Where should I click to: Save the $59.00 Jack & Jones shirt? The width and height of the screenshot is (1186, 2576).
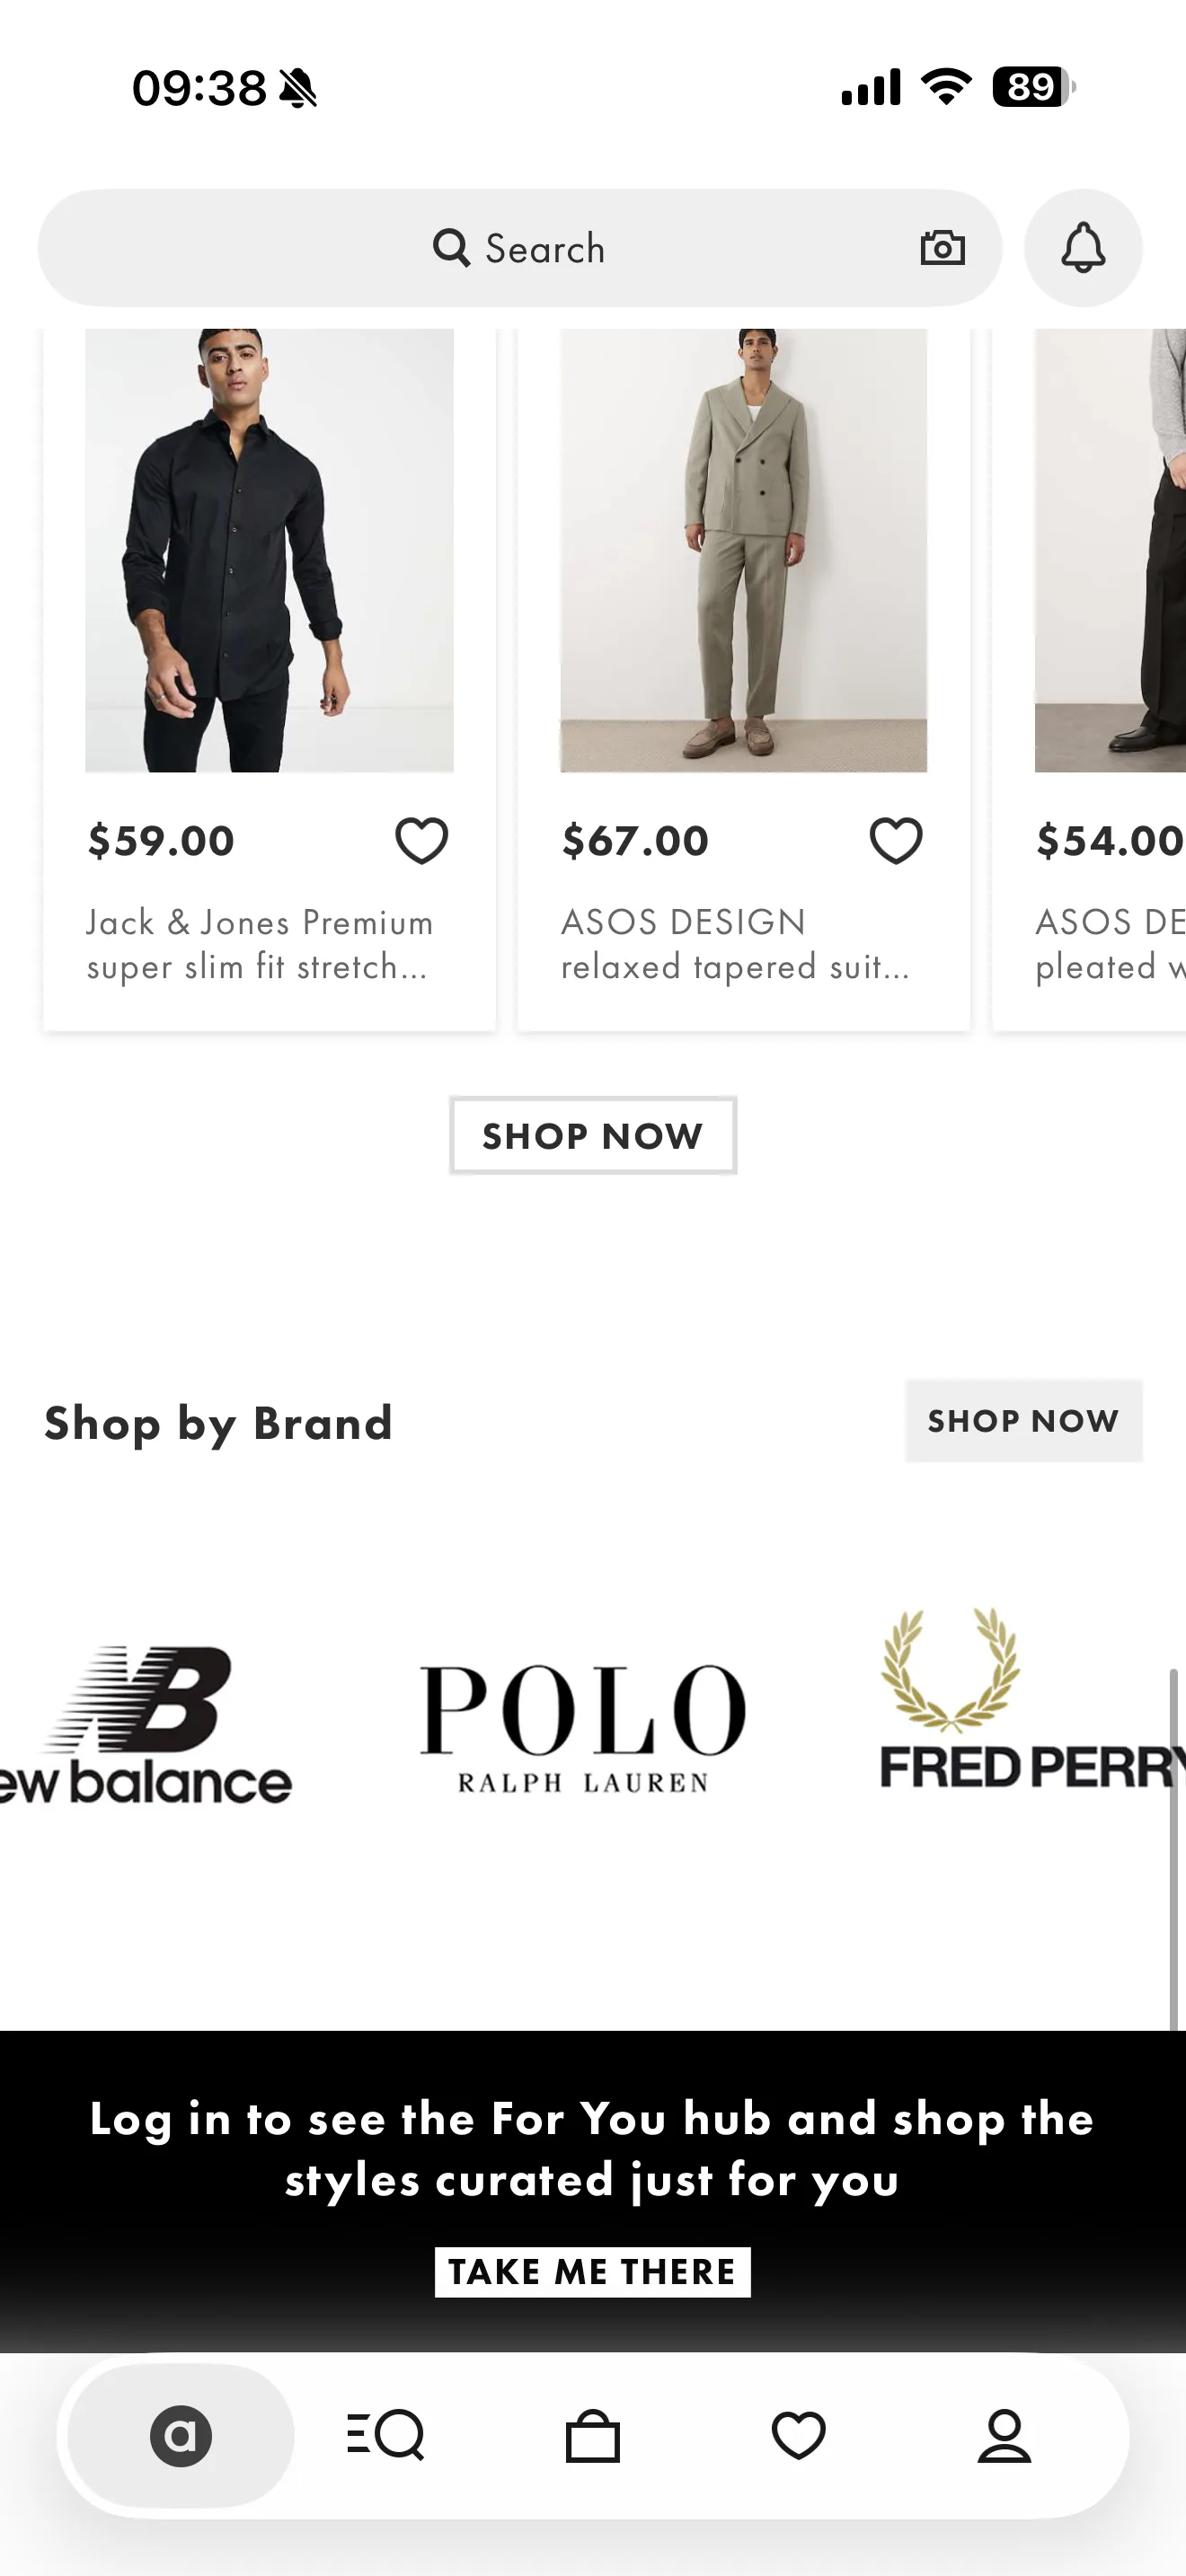pyautogui.click(x=421, y=840)
